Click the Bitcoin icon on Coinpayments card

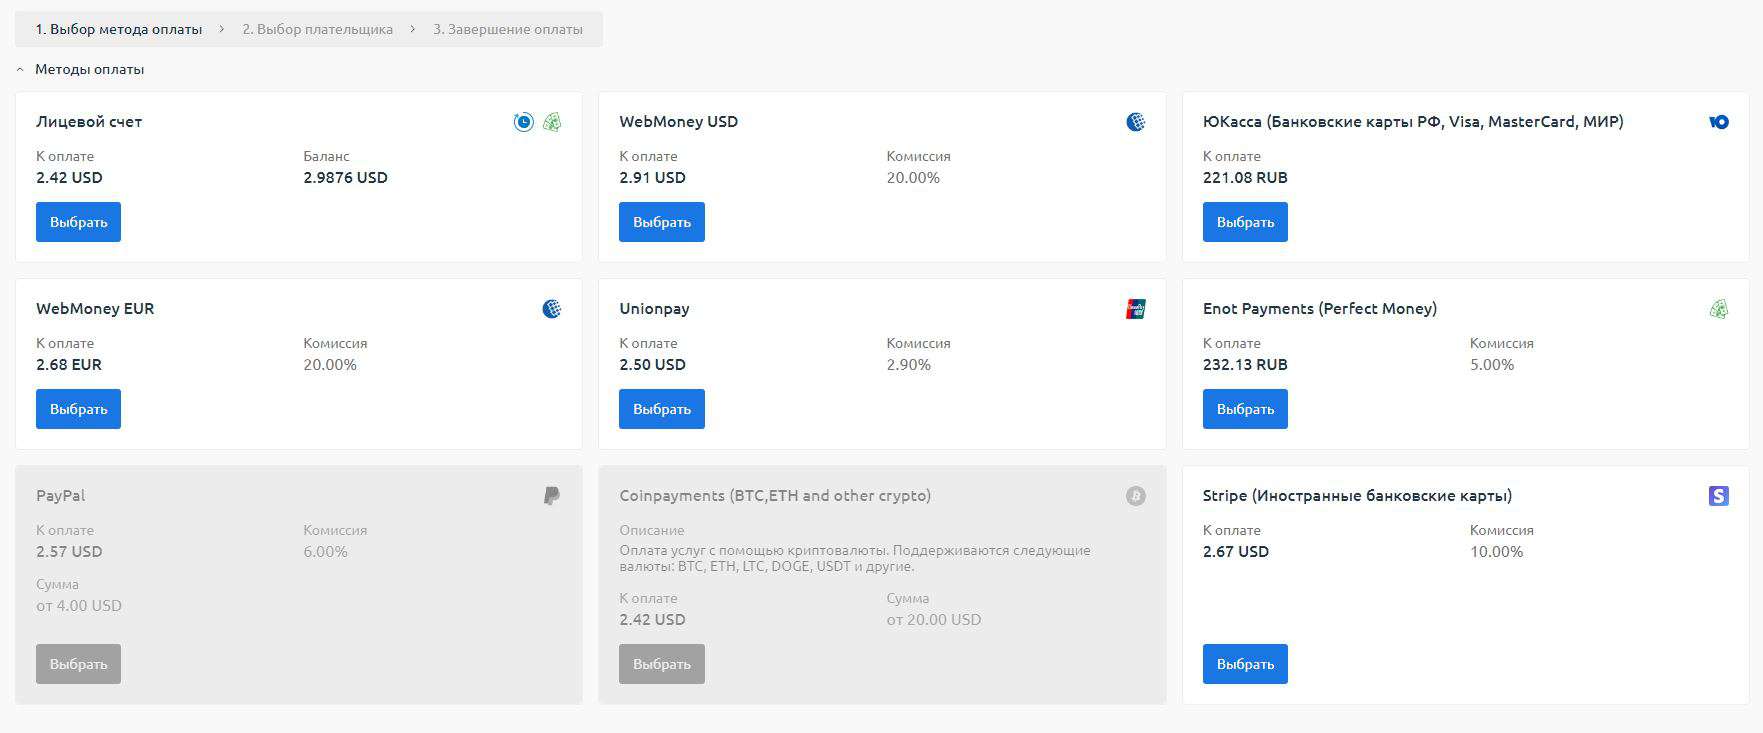1135,496
